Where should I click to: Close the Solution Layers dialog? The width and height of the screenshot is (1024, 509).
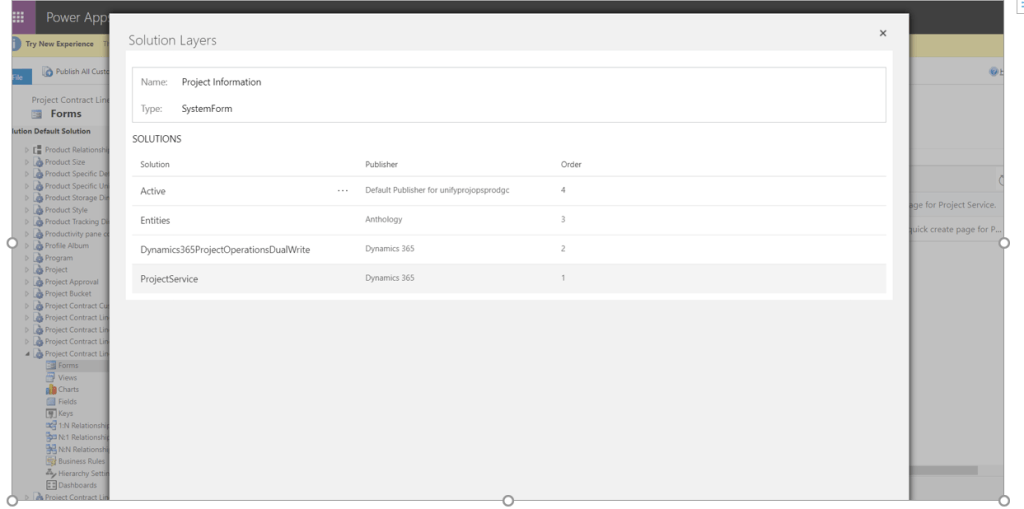click(882, 33)
